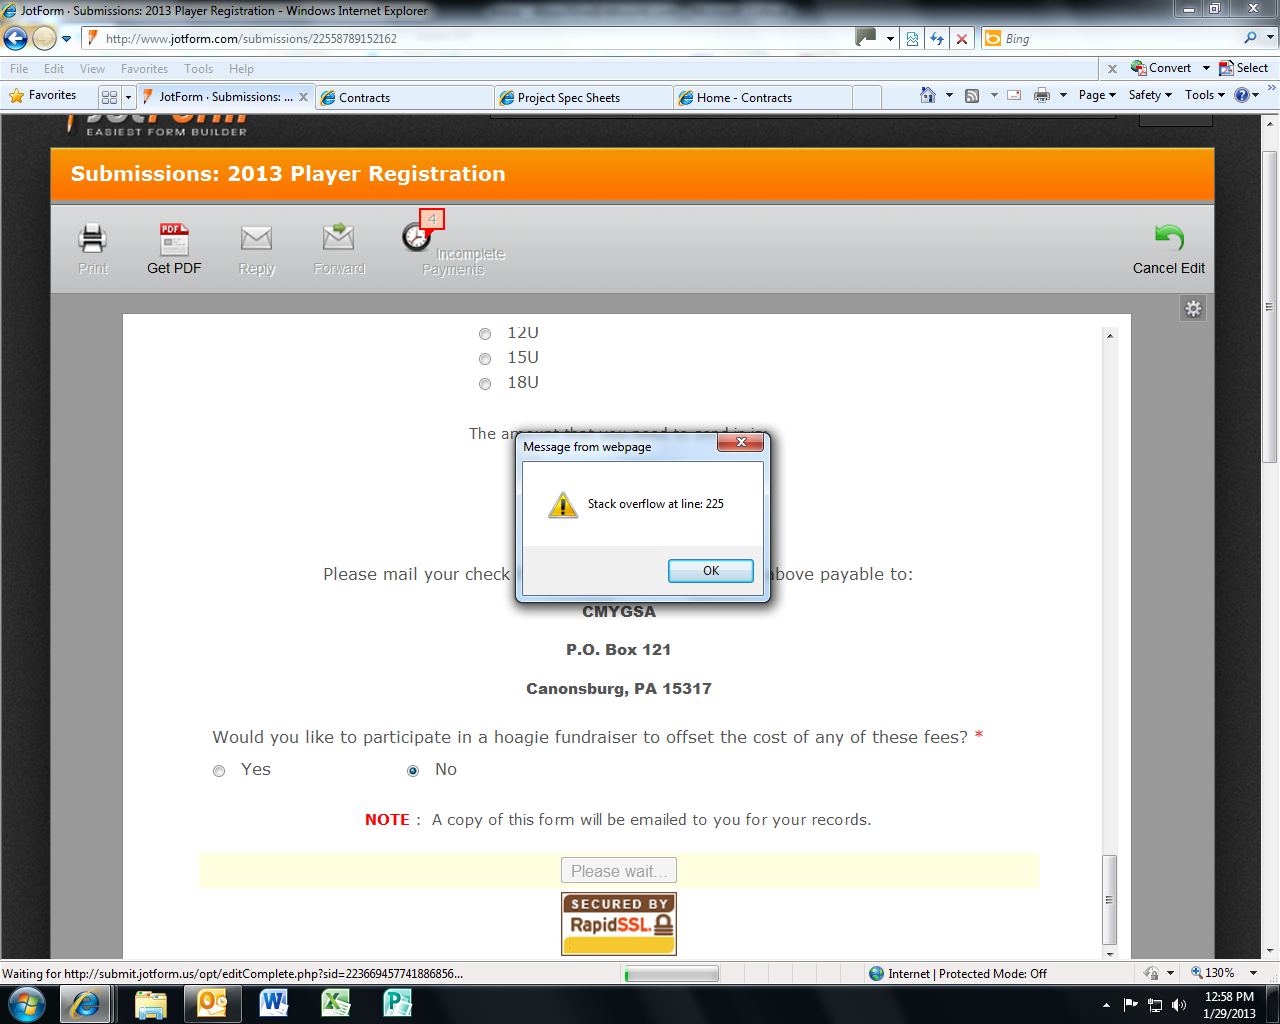Open the settings gear icon
This screenshot has height=1024, width=1280.
[x=1193, y=309]
